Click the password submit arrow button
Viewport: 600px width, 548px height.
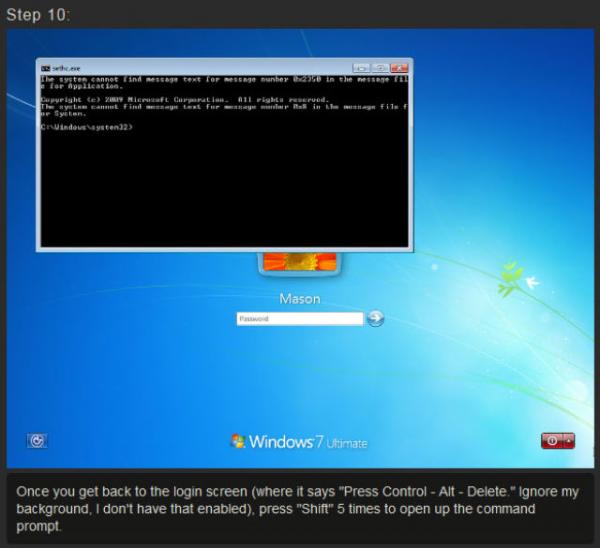pos(375,319)
